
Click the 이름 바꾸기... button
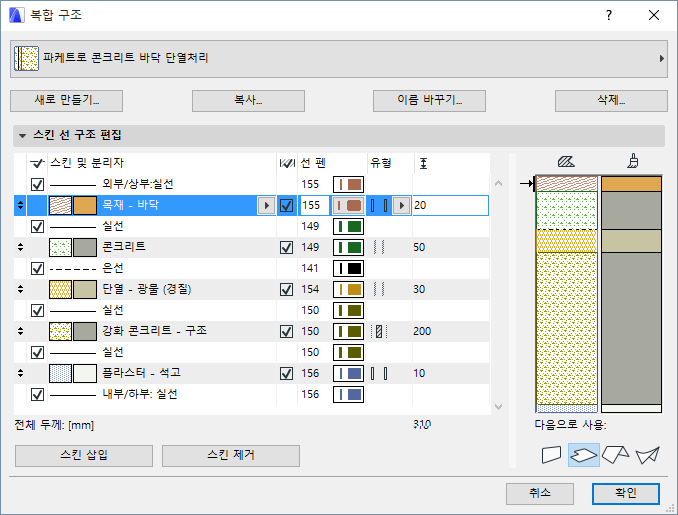click(429, 101)
